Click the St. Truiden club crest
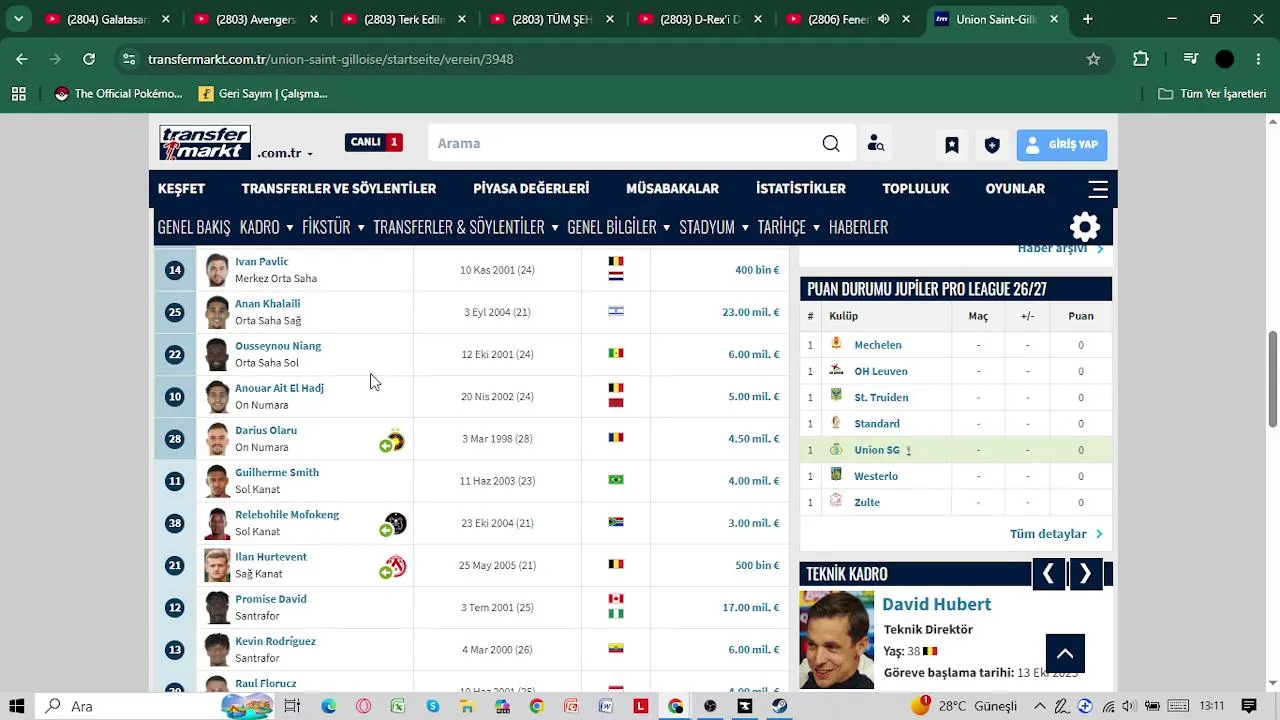The image size is (1280, 720). 836,396
